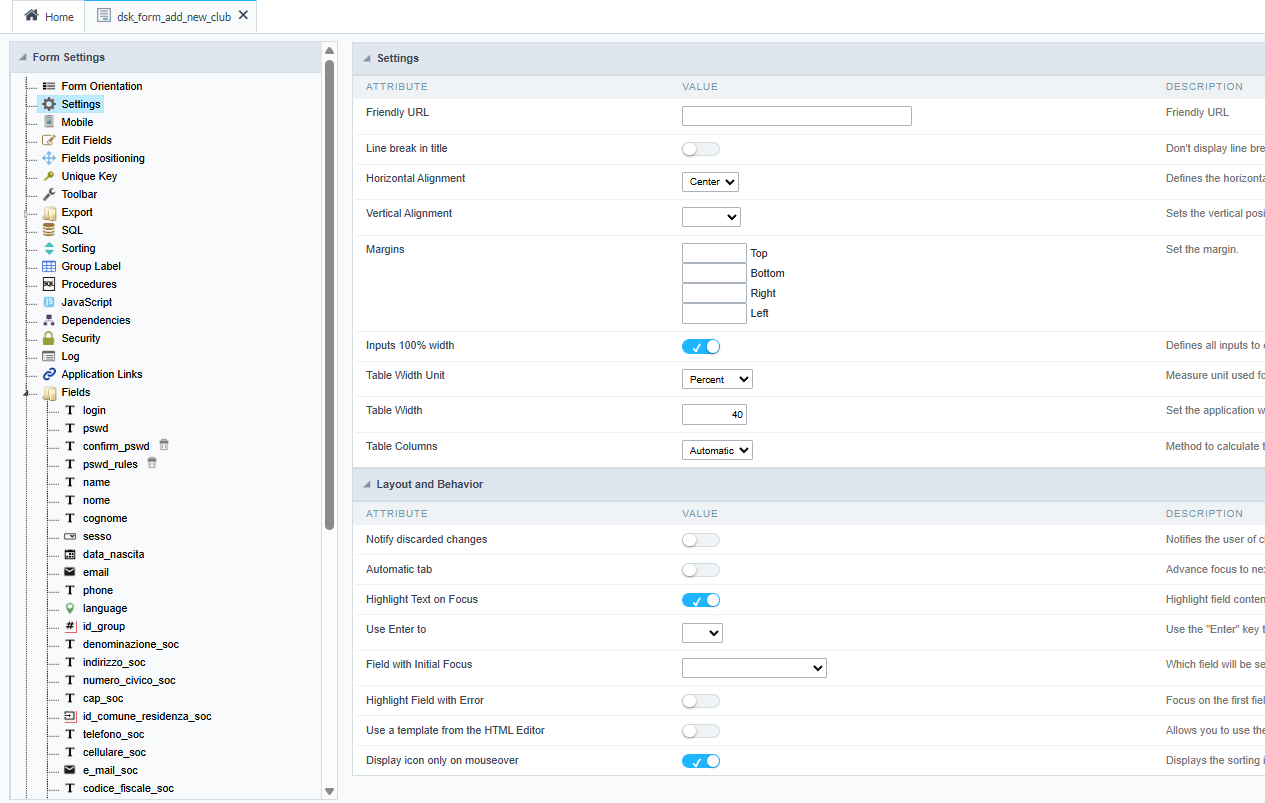Select the id_comune_residenza_soc field
Image resolution: width=1265 pixels, height=803 pixels.
click(x=147, y=716)
